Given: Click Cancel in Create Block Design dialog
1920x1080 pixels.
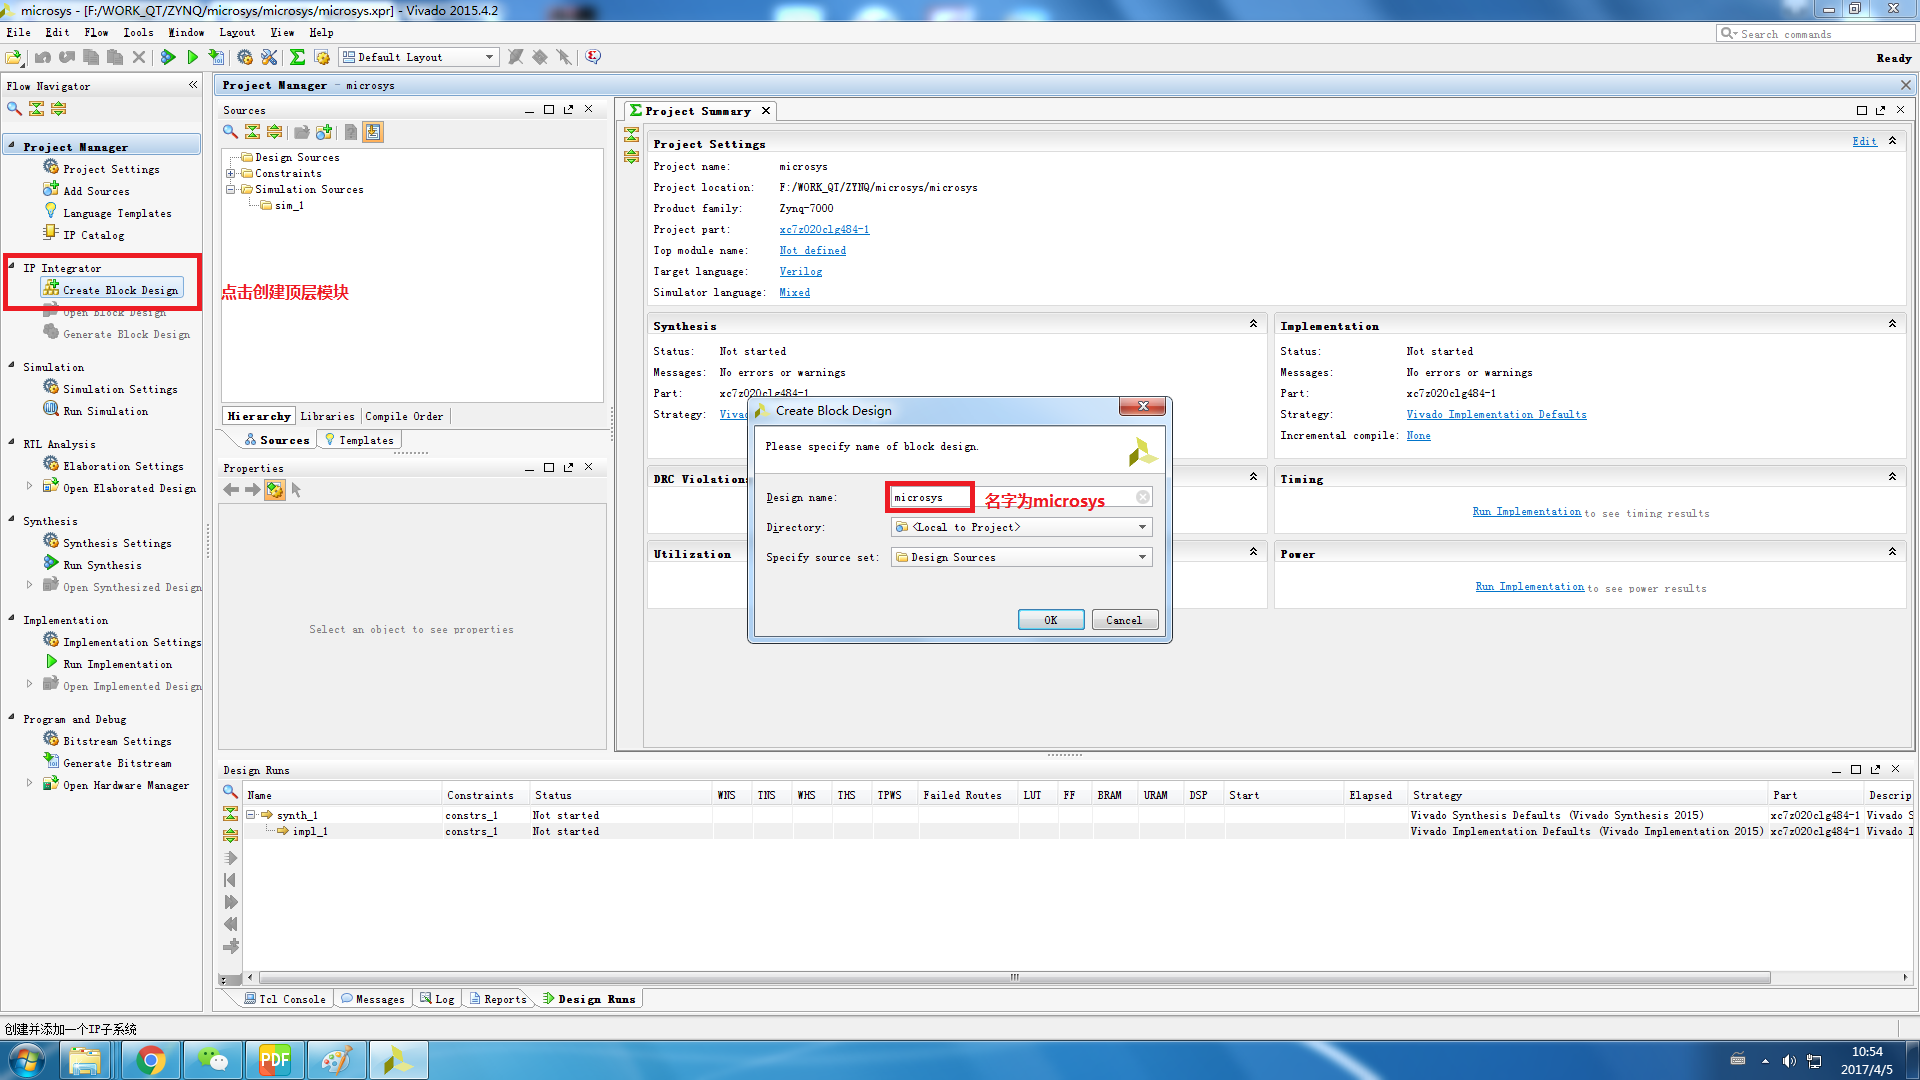Looking at the screenshot, I should (x=1124, y=620).
